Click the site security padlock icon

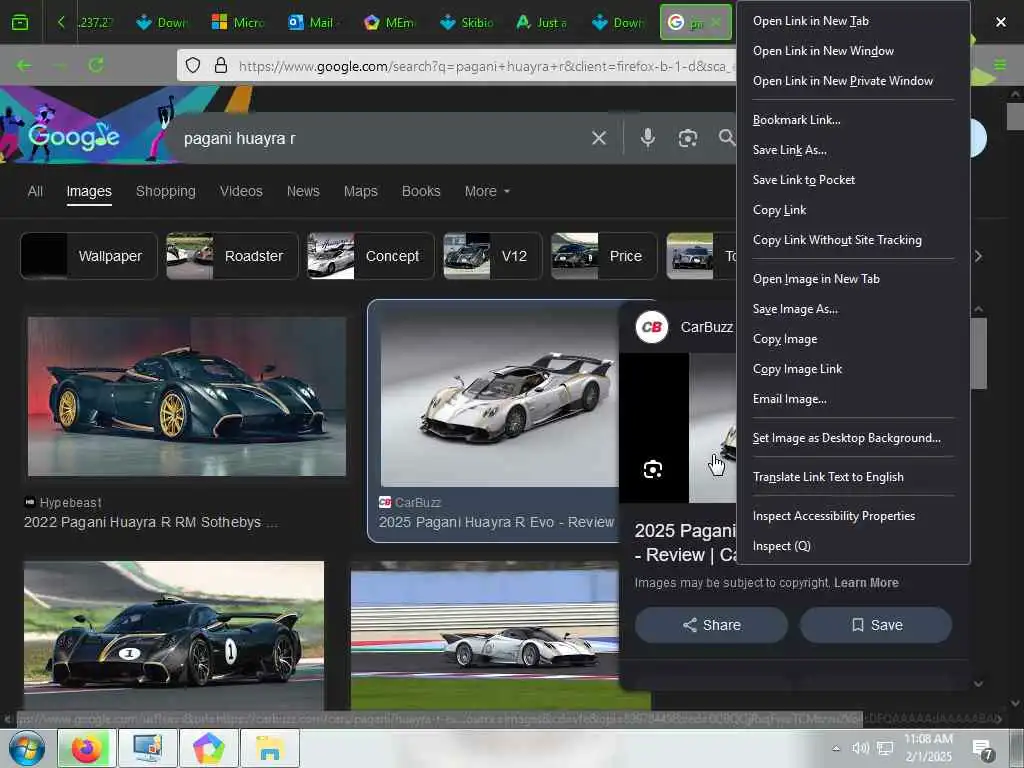click(x=221, y=65)
